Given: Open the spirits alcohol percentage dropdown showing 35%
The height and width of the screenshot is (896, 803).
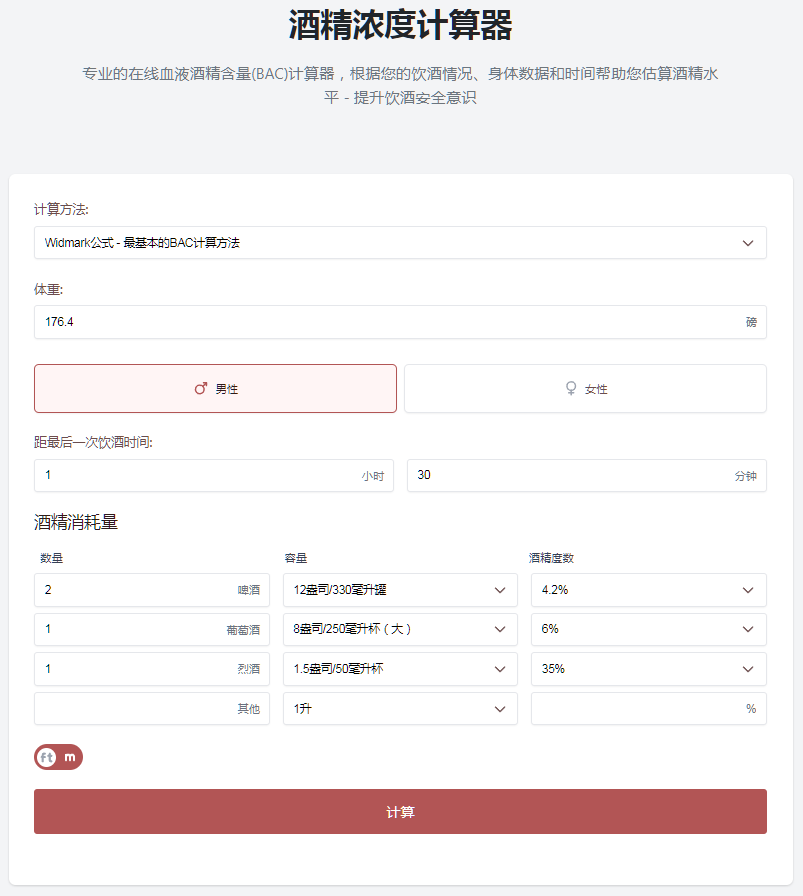Looking at the screenshot, I should pos(648,669).
